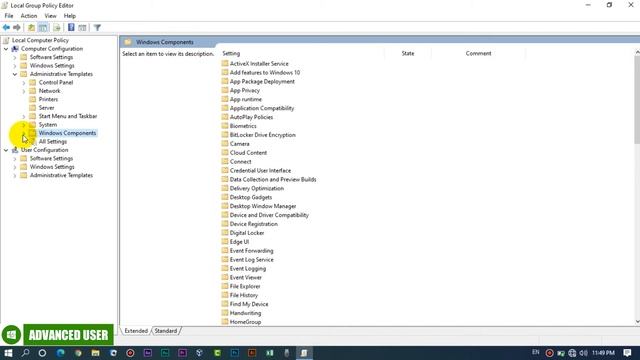The height and width of the screenshot is (360, 640).
Task: Select Windows Components in the tree
Action: pyautogui.click(x=67, y=133)
